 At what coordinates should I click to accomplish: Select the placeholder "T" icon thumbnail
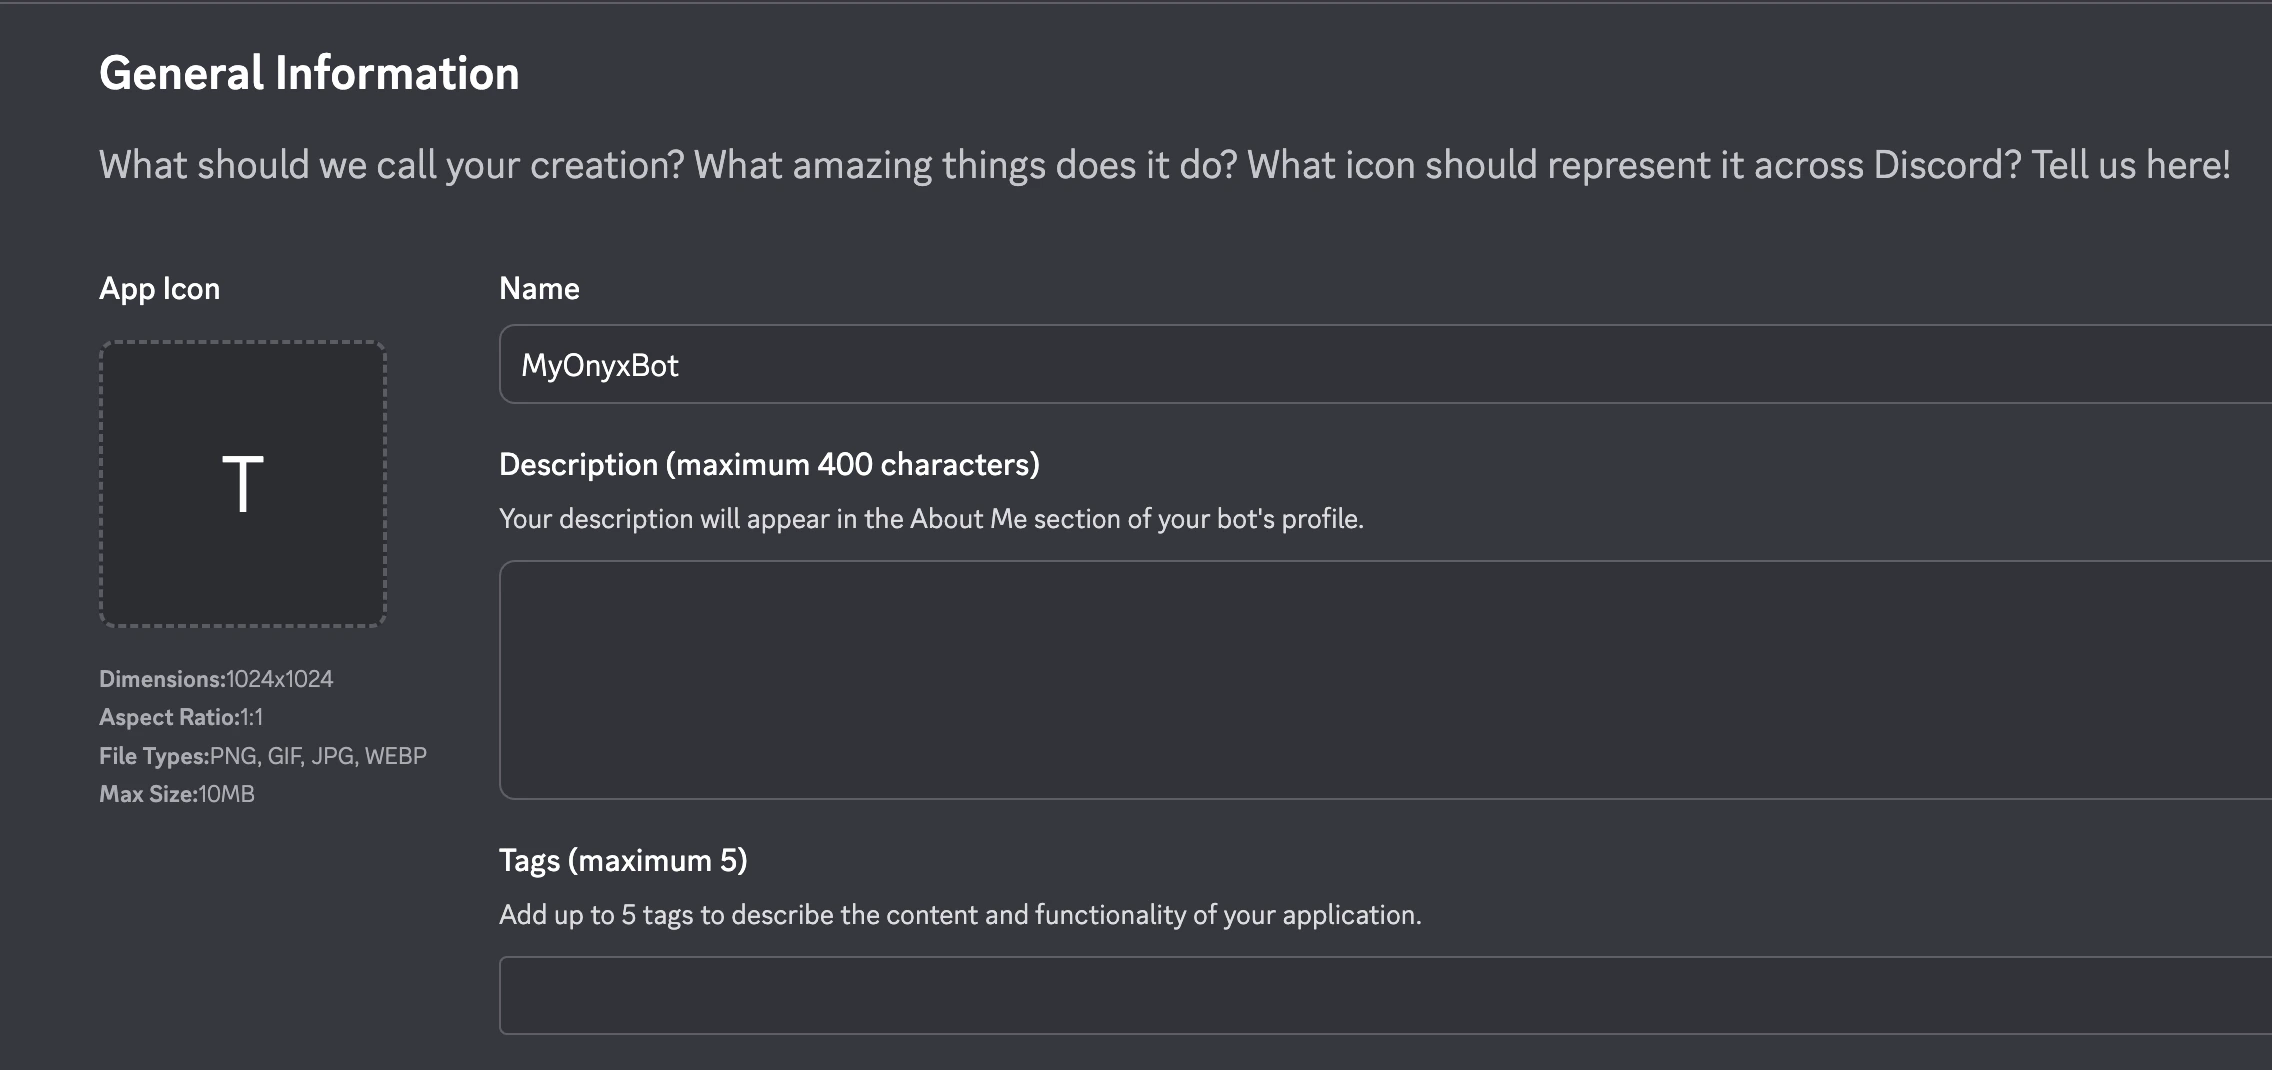(x=242, y=485)
